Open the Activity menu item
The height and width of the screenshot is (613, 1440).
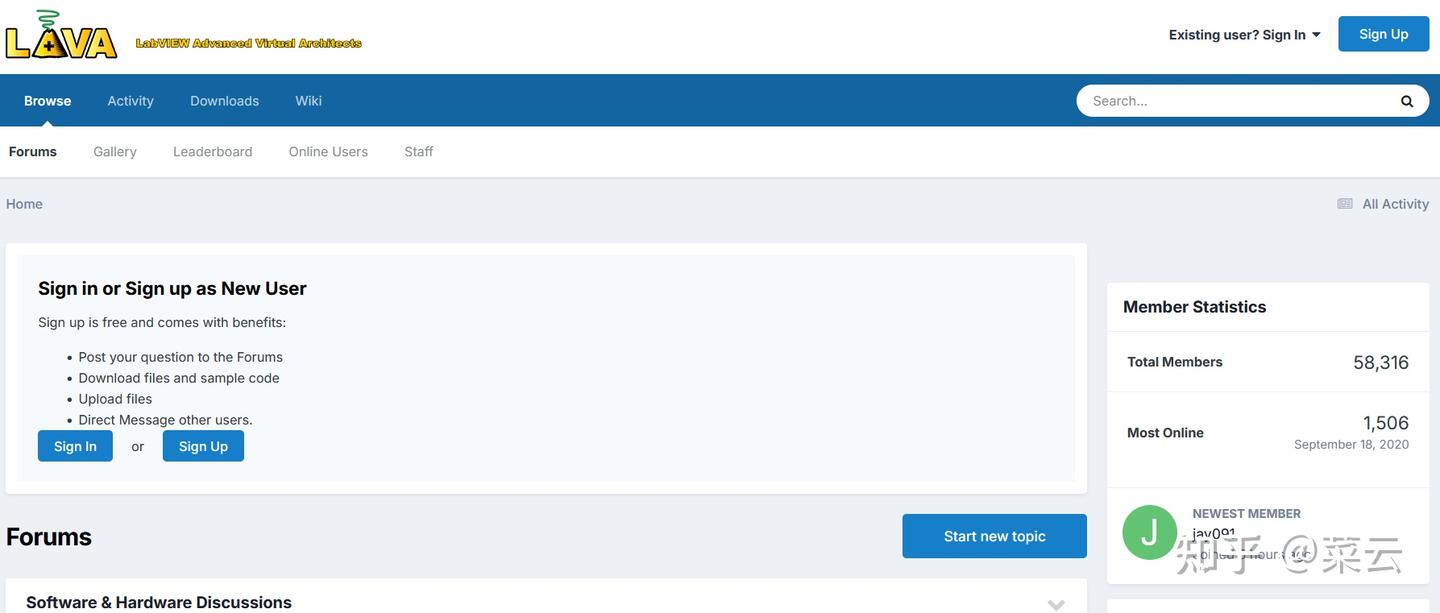[131, 101]
